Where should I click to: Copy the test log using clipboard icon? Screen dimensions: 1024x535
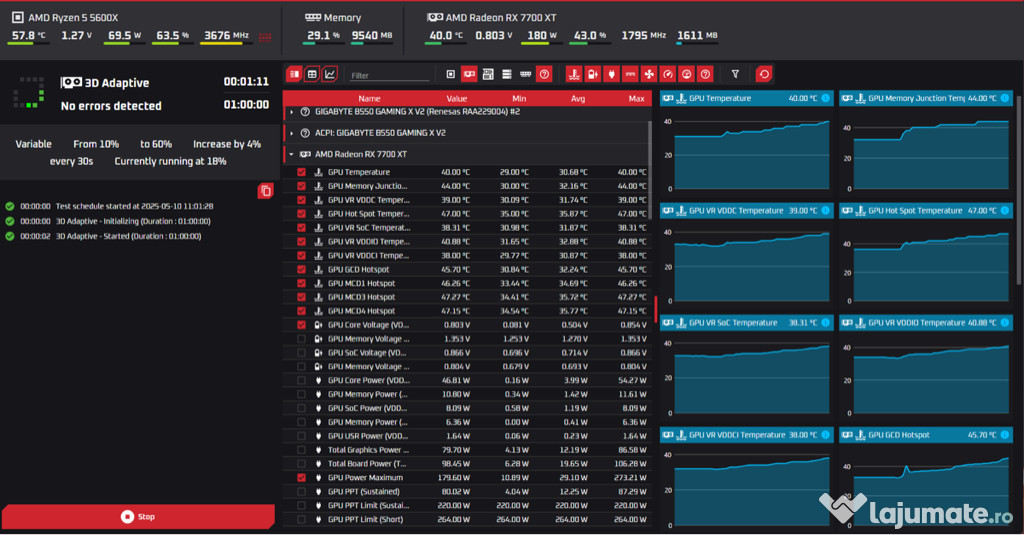click(x=265, y=191)
